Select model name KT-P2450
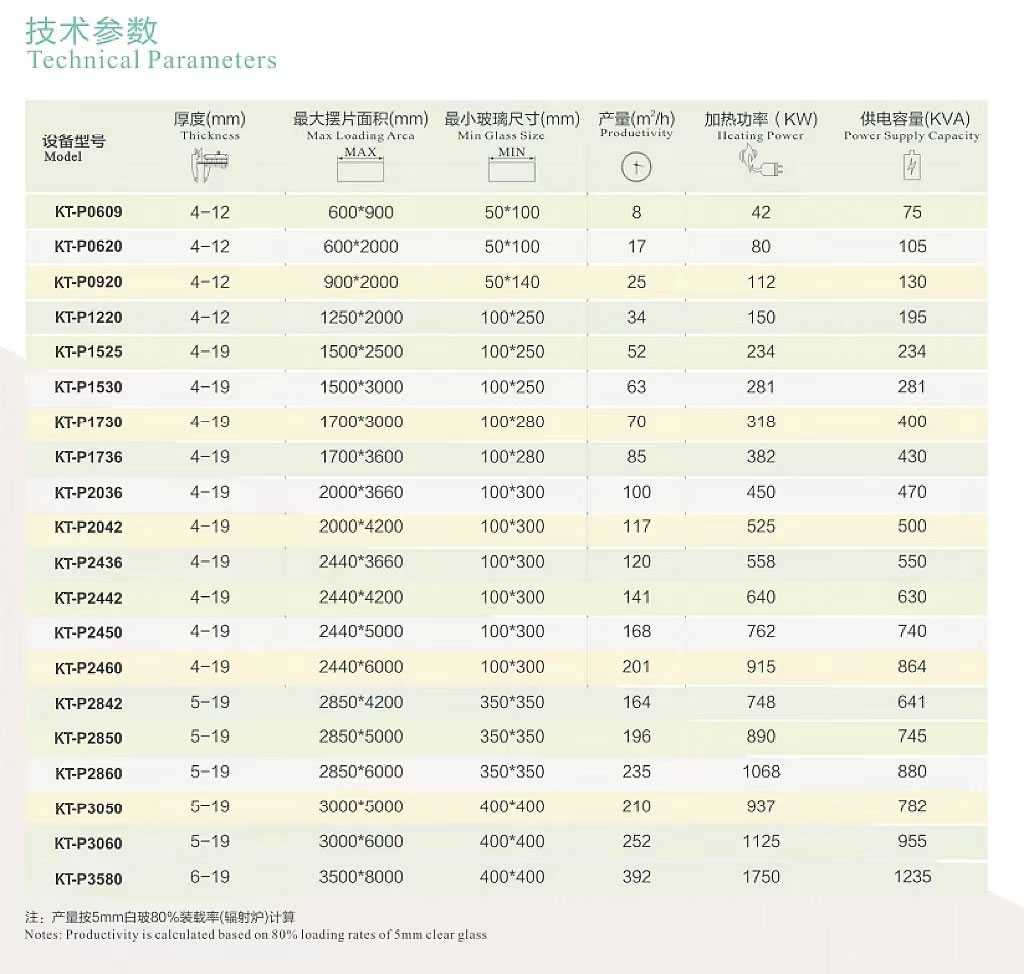Screen dimensions: 1024x974 pyautogui.click(x=89, y=632)
